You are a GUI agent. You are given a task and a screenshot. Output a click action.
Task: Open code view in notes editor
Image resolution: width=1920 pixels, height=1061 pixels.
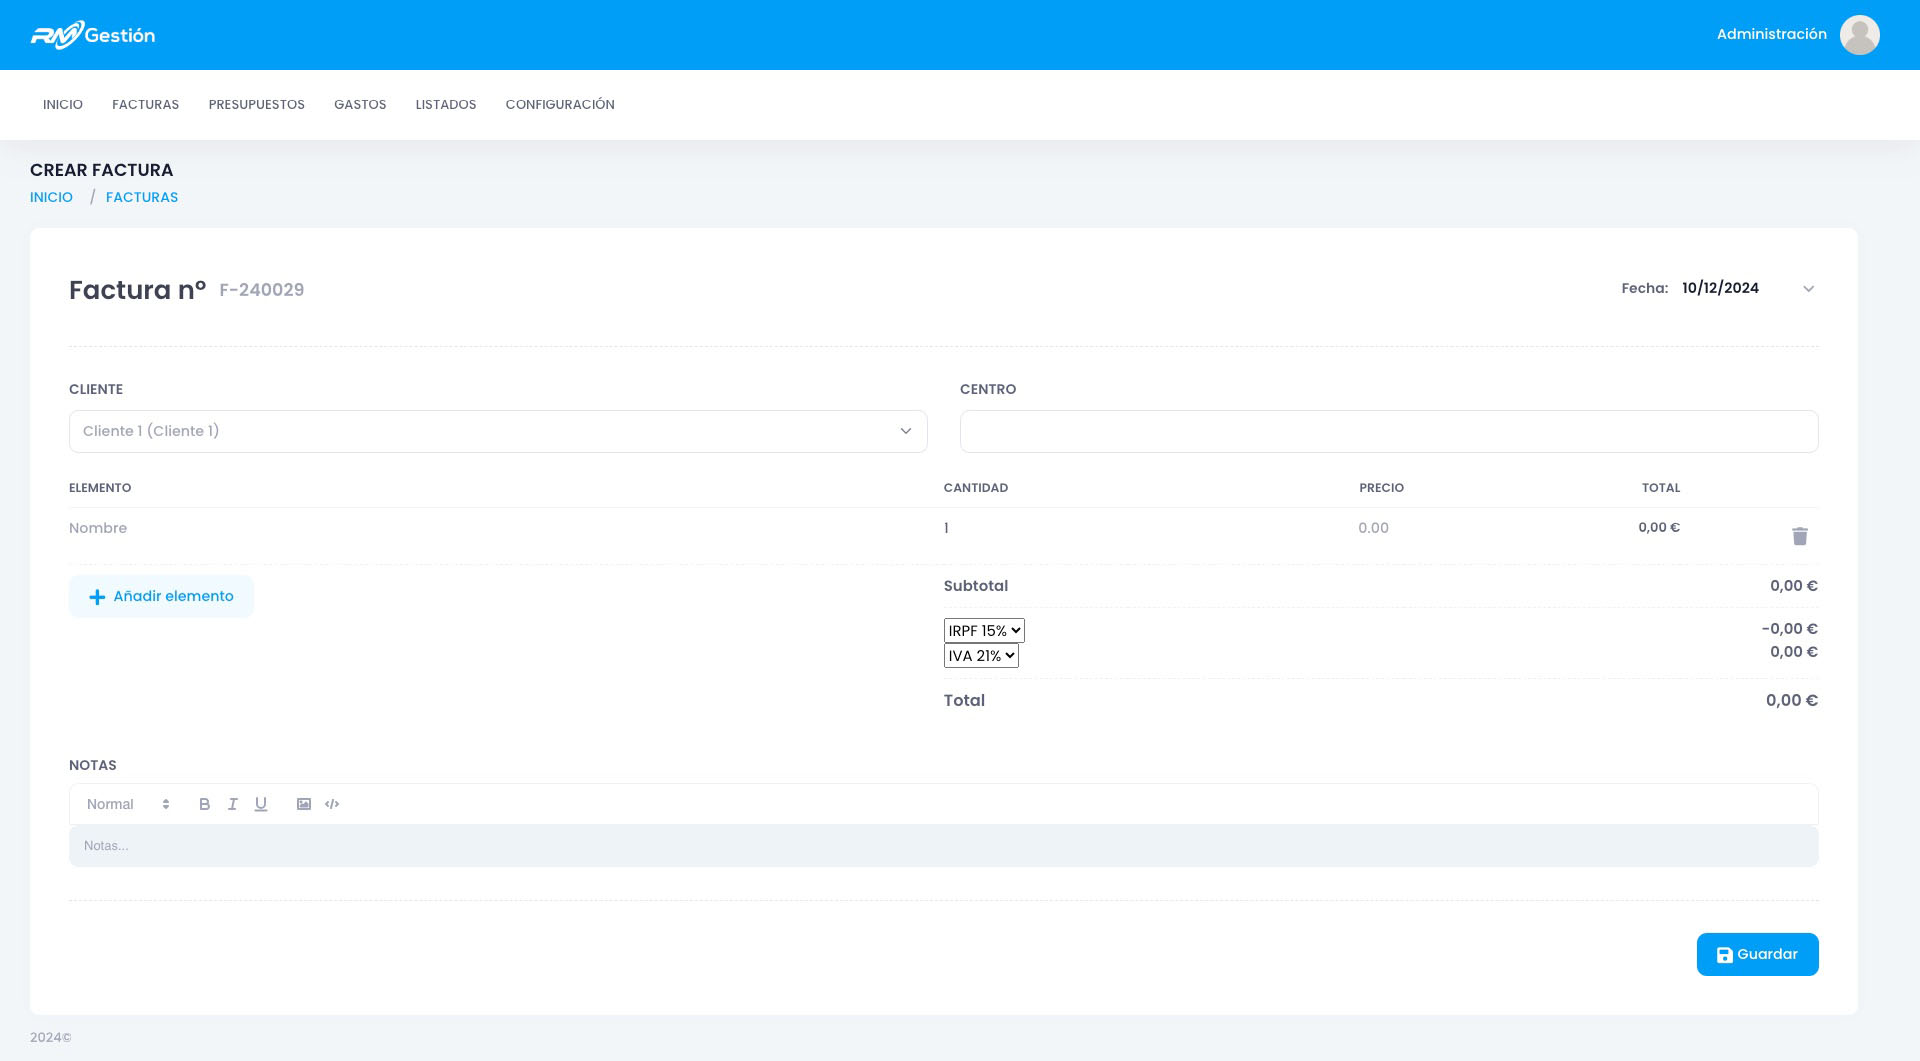[332, 804]
